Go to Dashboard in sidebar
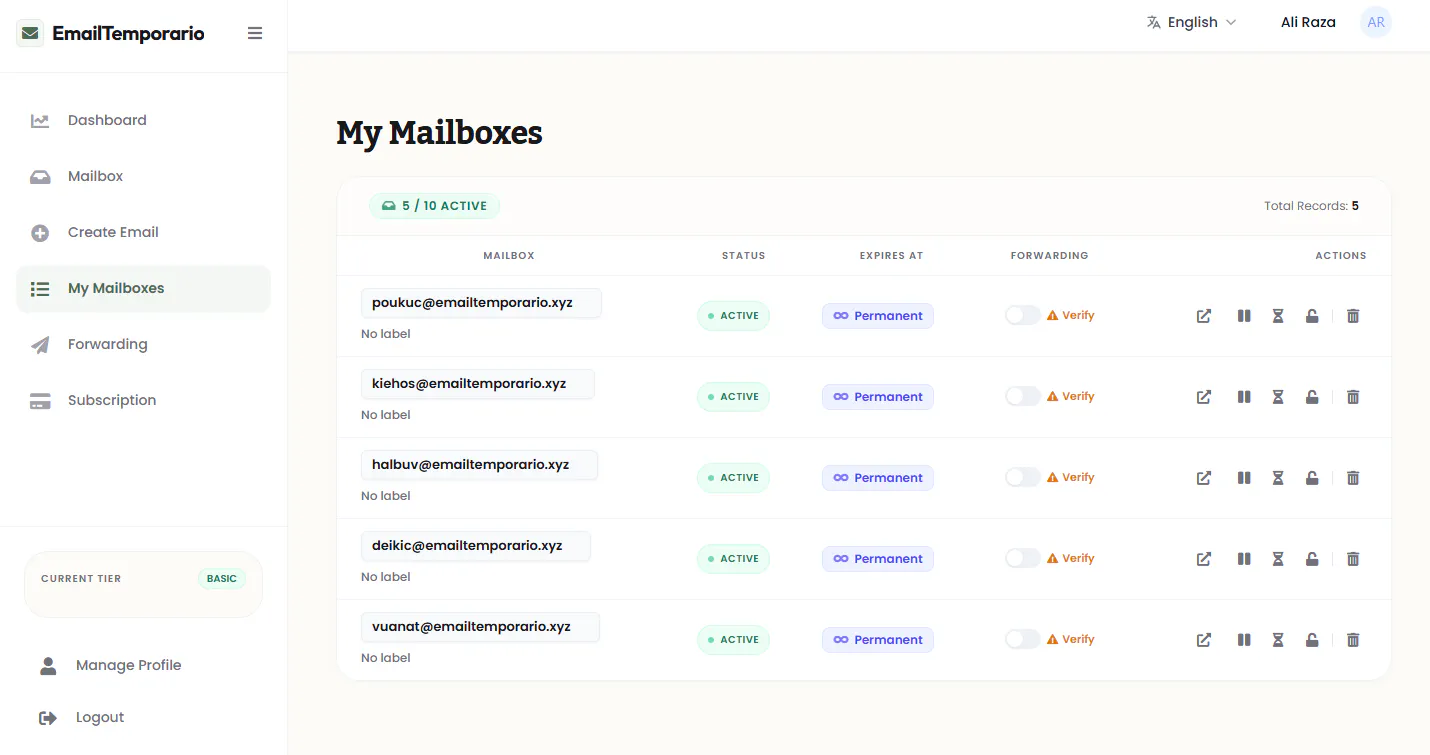 (143, 120)
